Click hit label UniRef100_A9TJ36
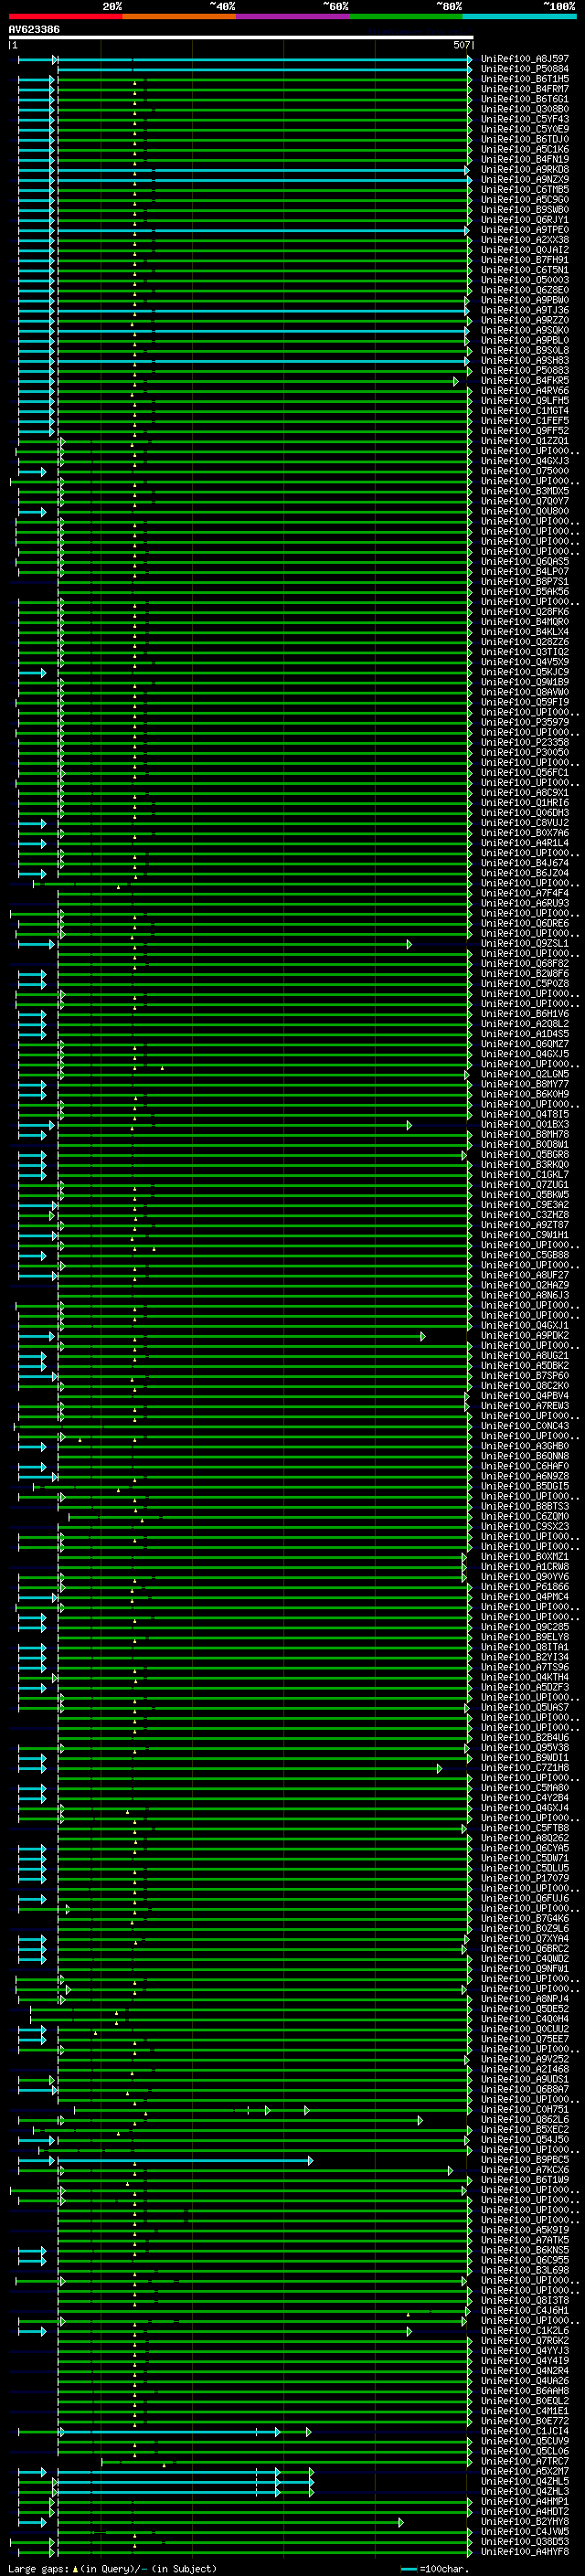585x2576 pixels. 525,310
